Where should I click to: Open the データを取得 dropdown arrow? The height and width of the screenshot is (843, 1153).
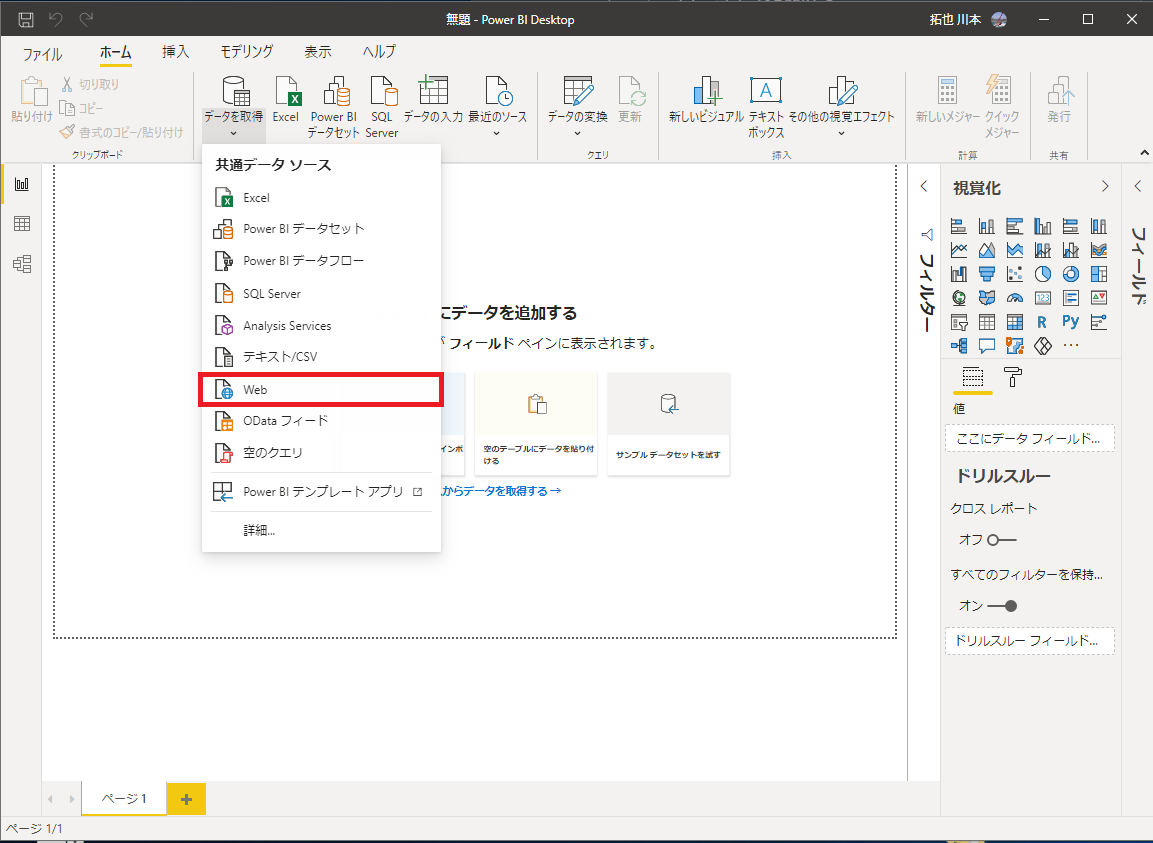234,131
